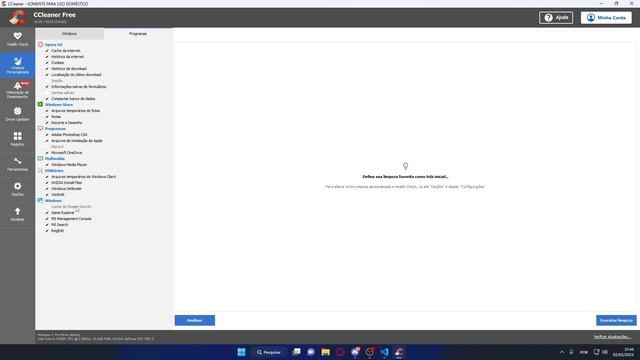Toggle the MS Search checkbox
This screenshot has height=360, width=640.
tap(47, 224)
